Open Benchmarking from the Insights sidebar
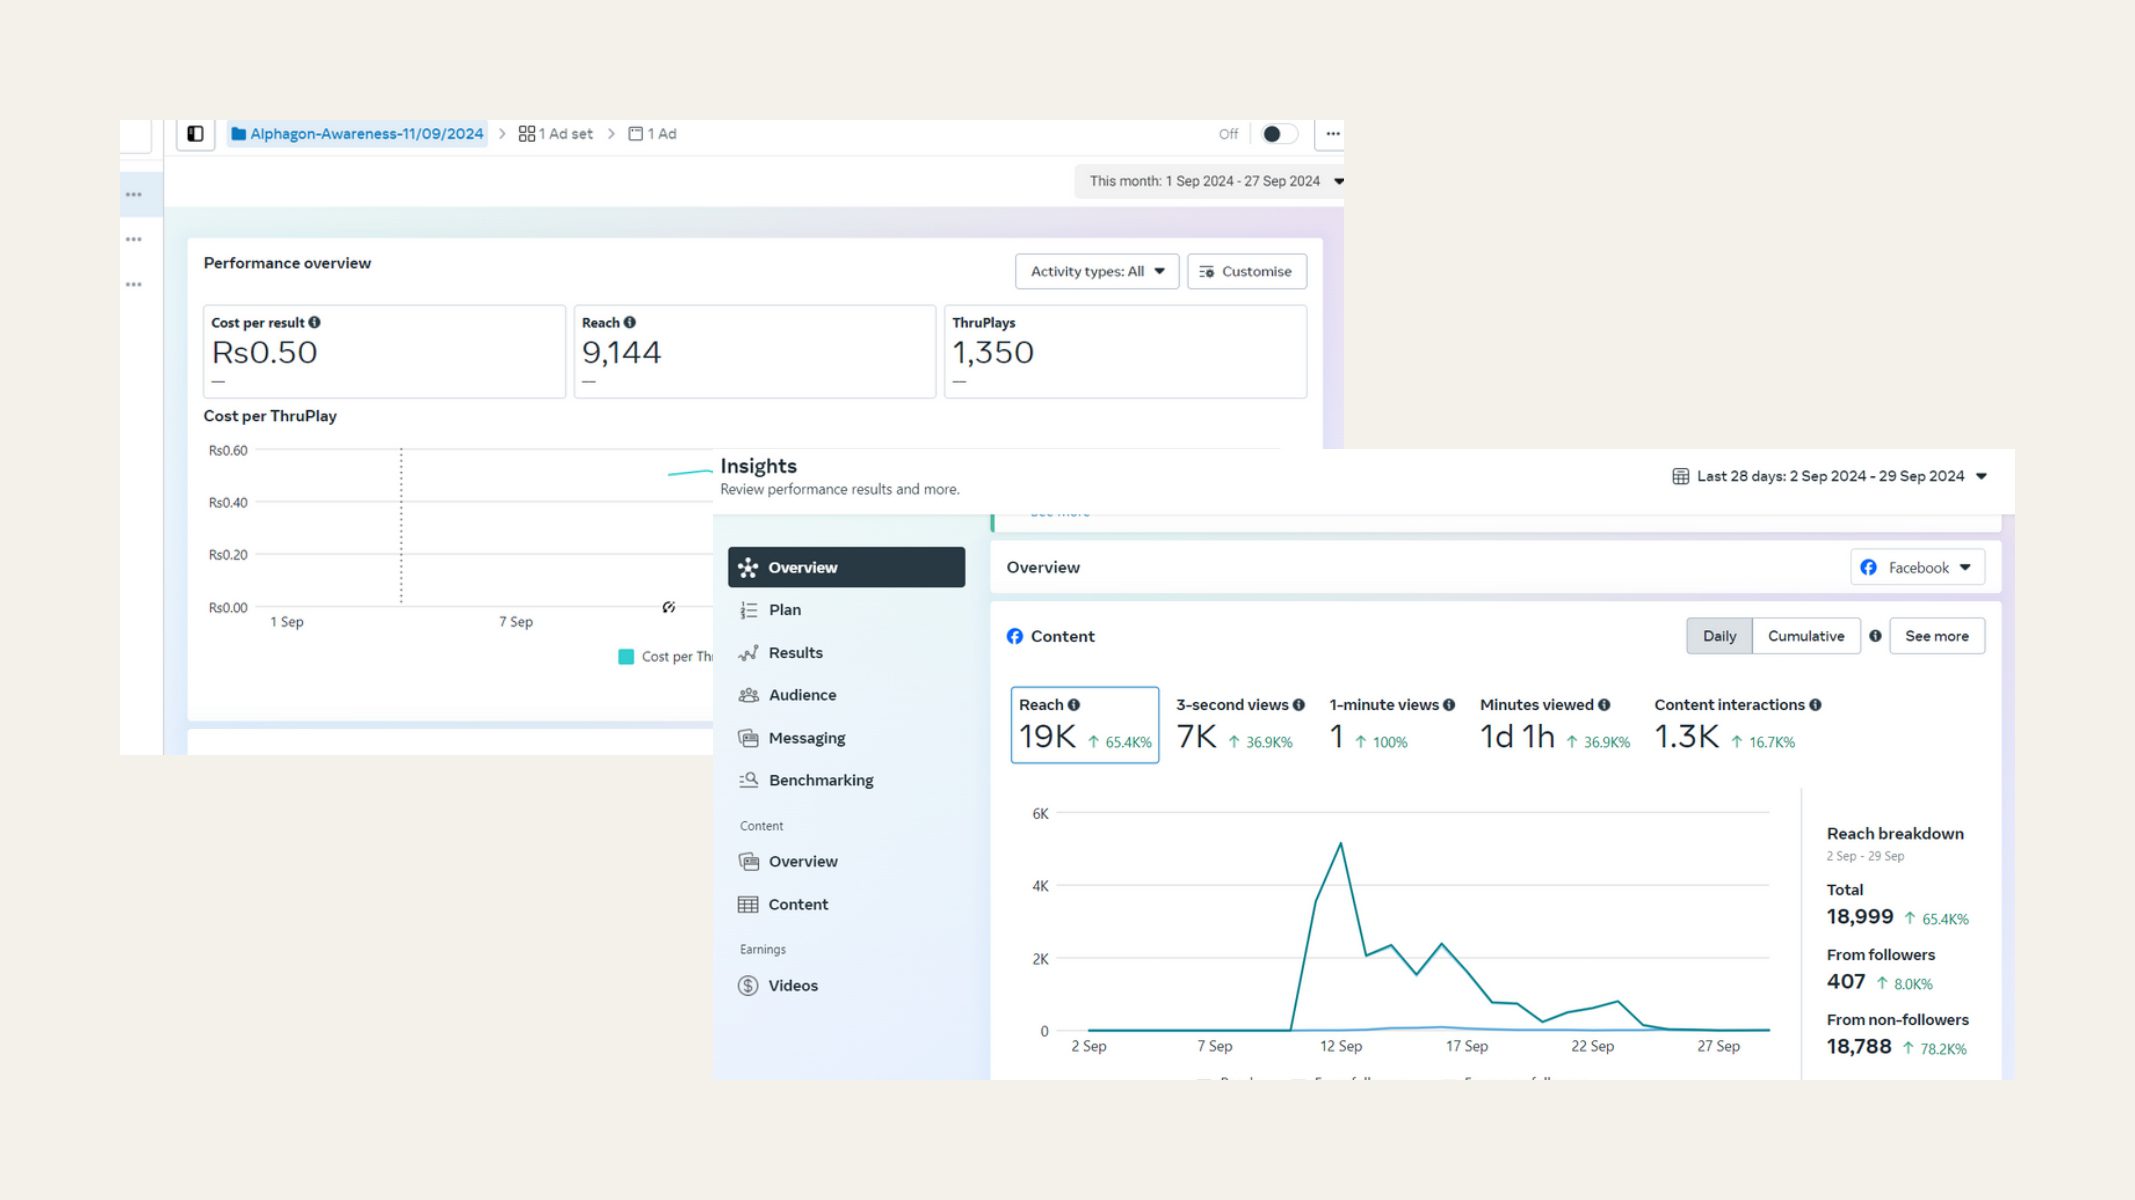2135x1200 pixels. (820, 780)
